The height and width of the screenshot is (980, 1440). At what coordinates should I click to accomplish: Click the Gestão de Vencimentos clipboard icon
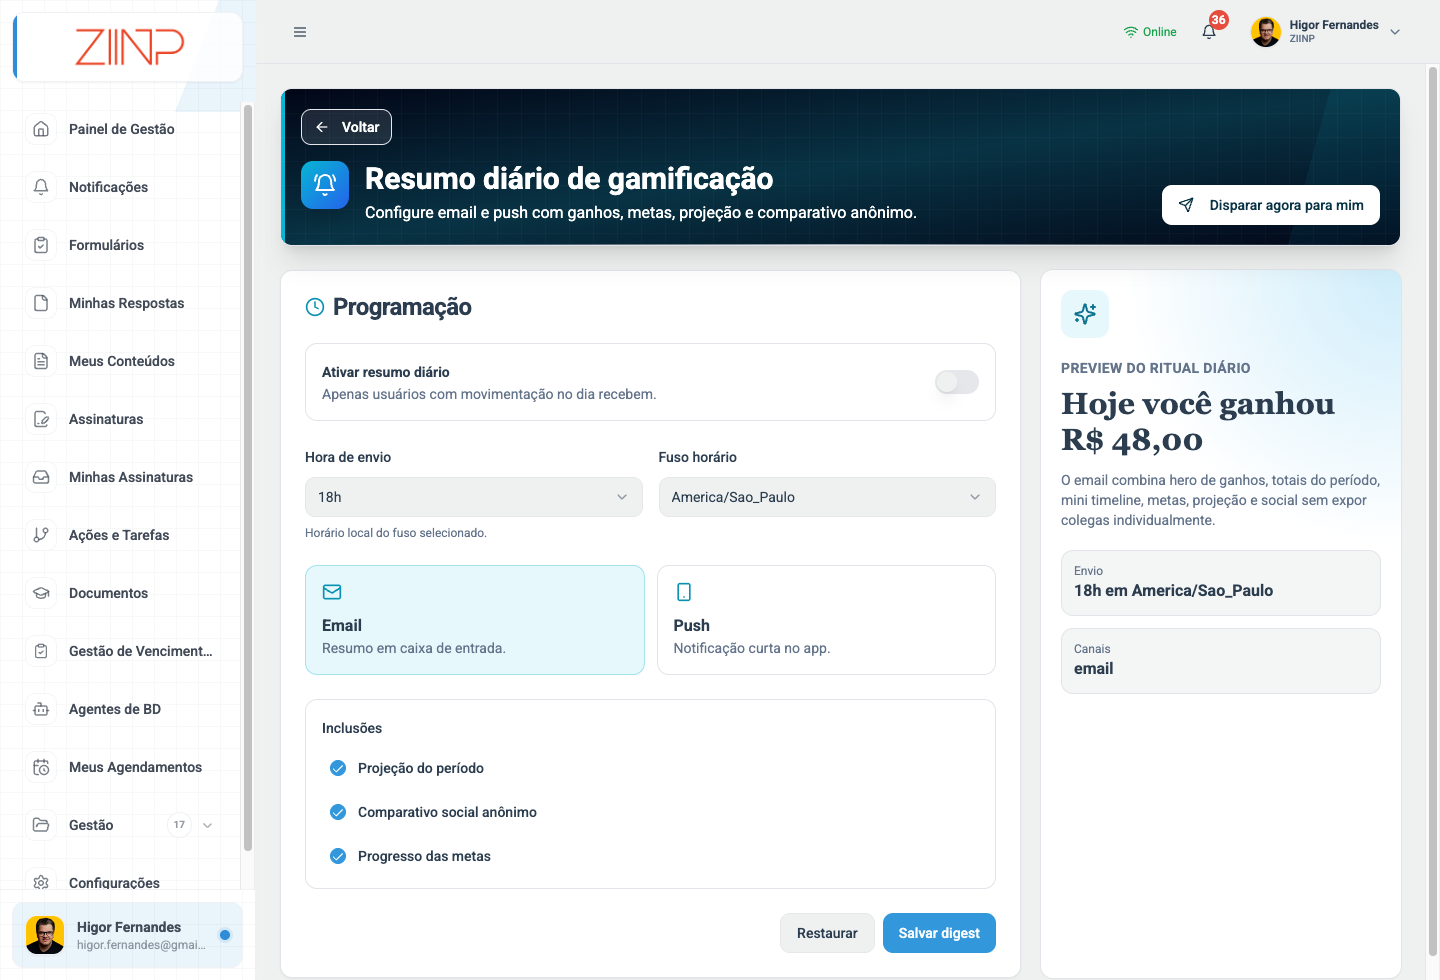[41, 651]
